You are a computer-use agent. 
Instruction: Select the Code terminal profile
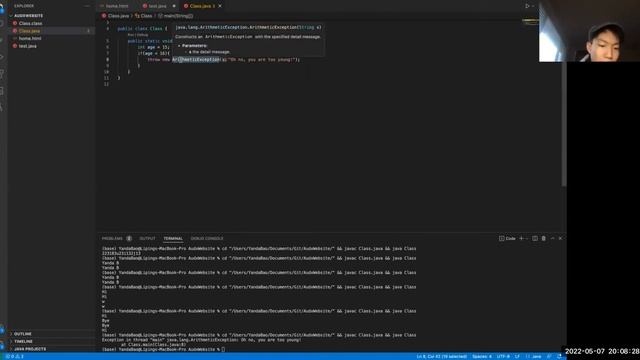(507, 238)
